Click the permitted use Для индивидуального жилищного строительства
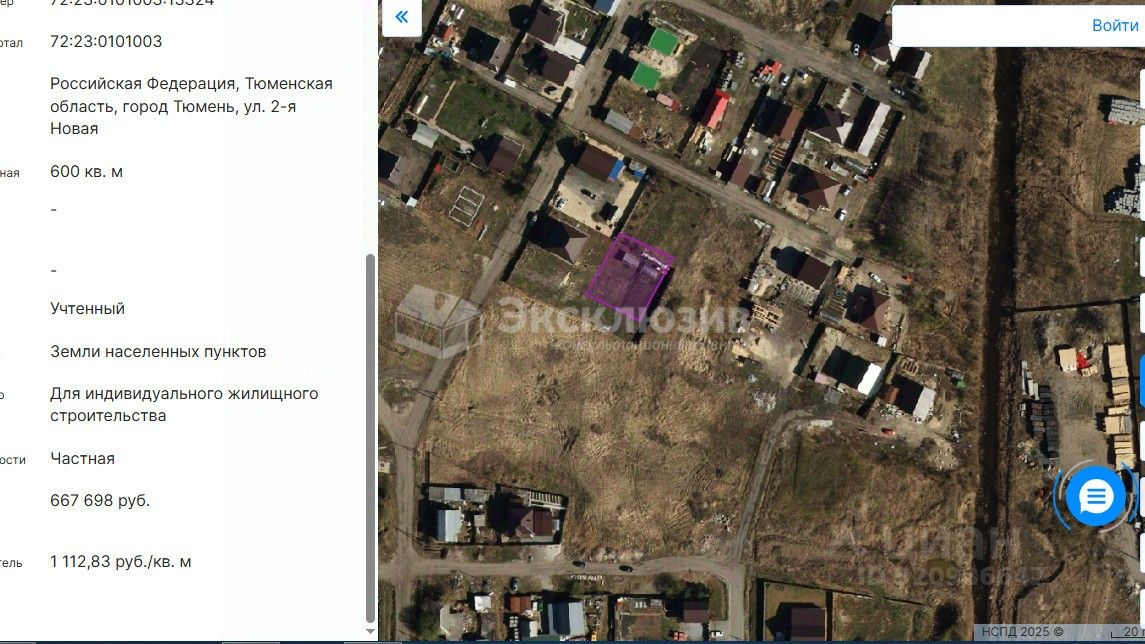Image resolution: width=1145 pixels, height=644 pixels. 184,405
